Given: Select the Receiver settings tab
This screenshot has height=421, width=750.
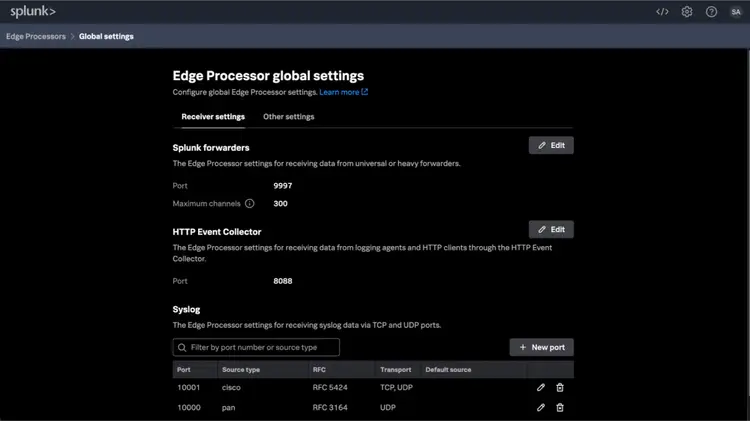Looking at the screenshot, I should point(213,117).
